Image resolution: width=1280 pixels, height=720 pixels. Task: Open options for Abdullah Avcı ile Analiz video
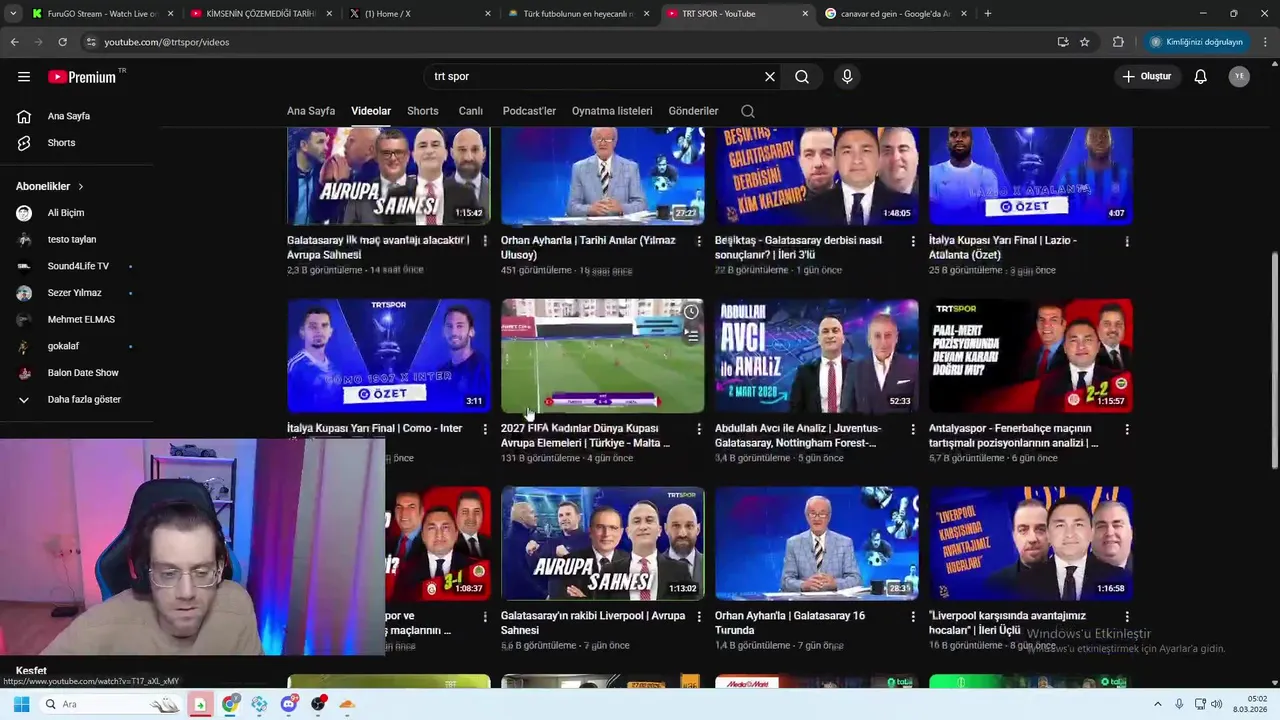pos(913,429)
